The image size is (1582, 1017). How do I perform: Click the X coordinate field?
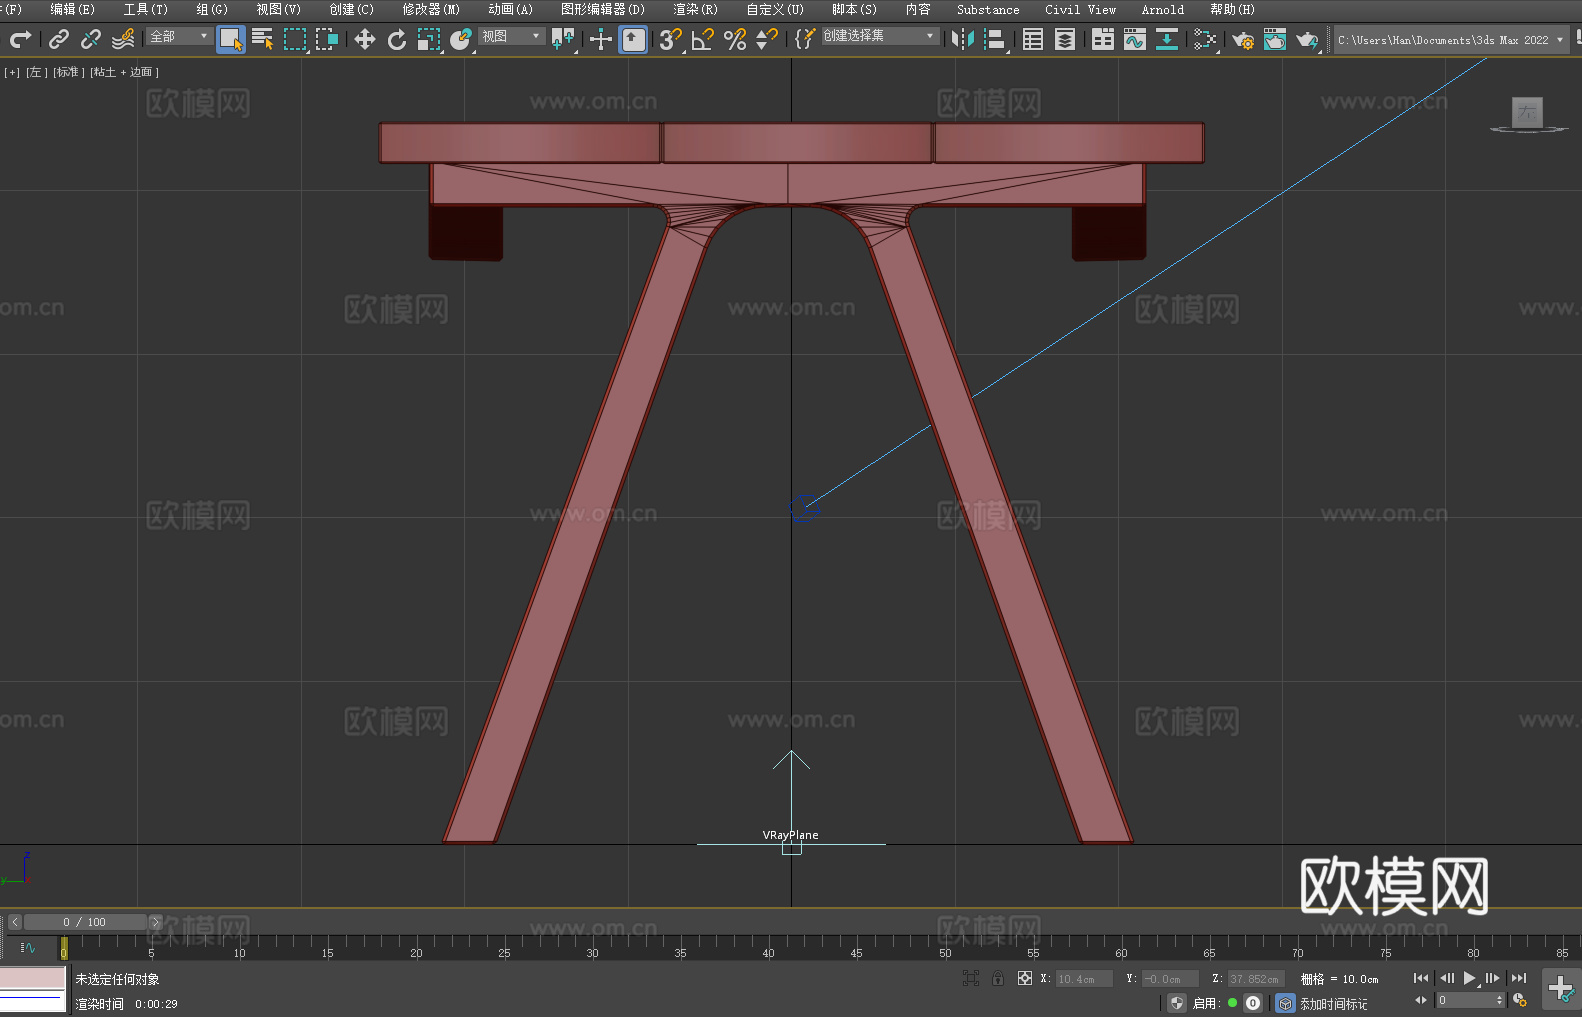(1084, 979)
